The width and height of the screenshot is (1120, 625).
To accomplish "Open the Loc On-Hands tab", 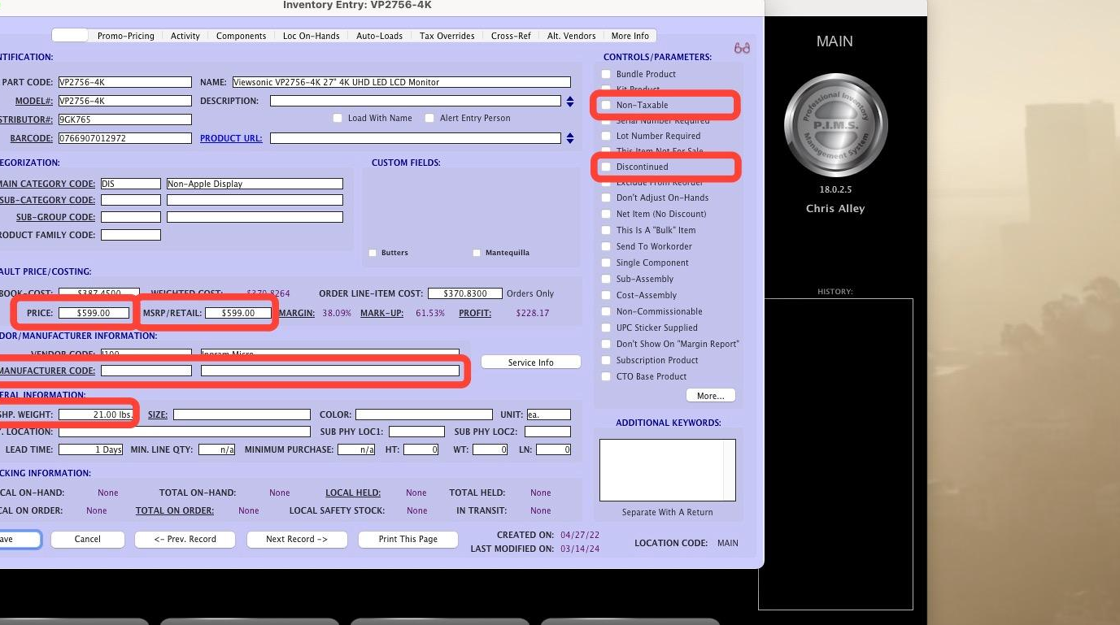I will [311, 36].
